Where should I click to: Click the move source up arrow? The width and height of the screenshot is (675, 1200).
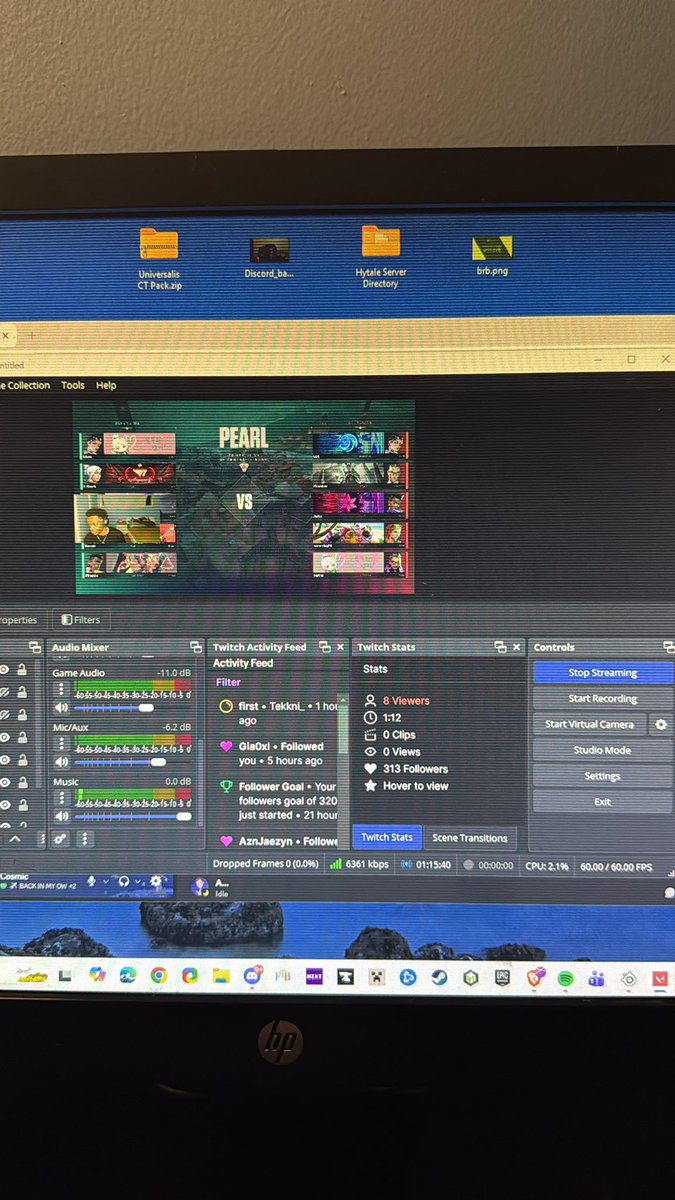[14, 839]
